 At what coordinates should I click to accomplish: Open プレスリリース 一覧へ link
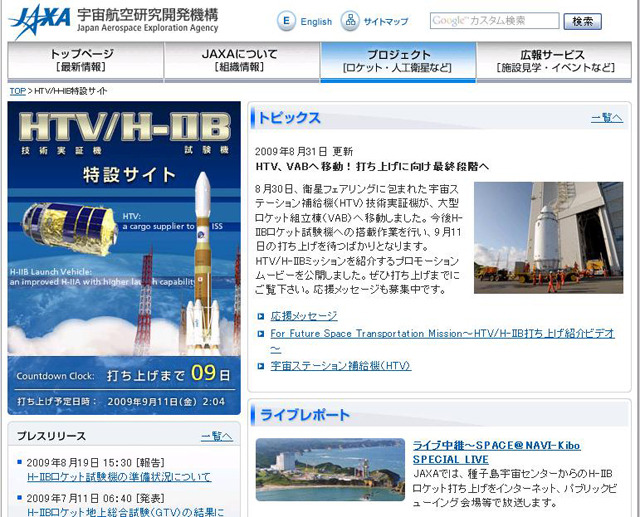point(217,436)
